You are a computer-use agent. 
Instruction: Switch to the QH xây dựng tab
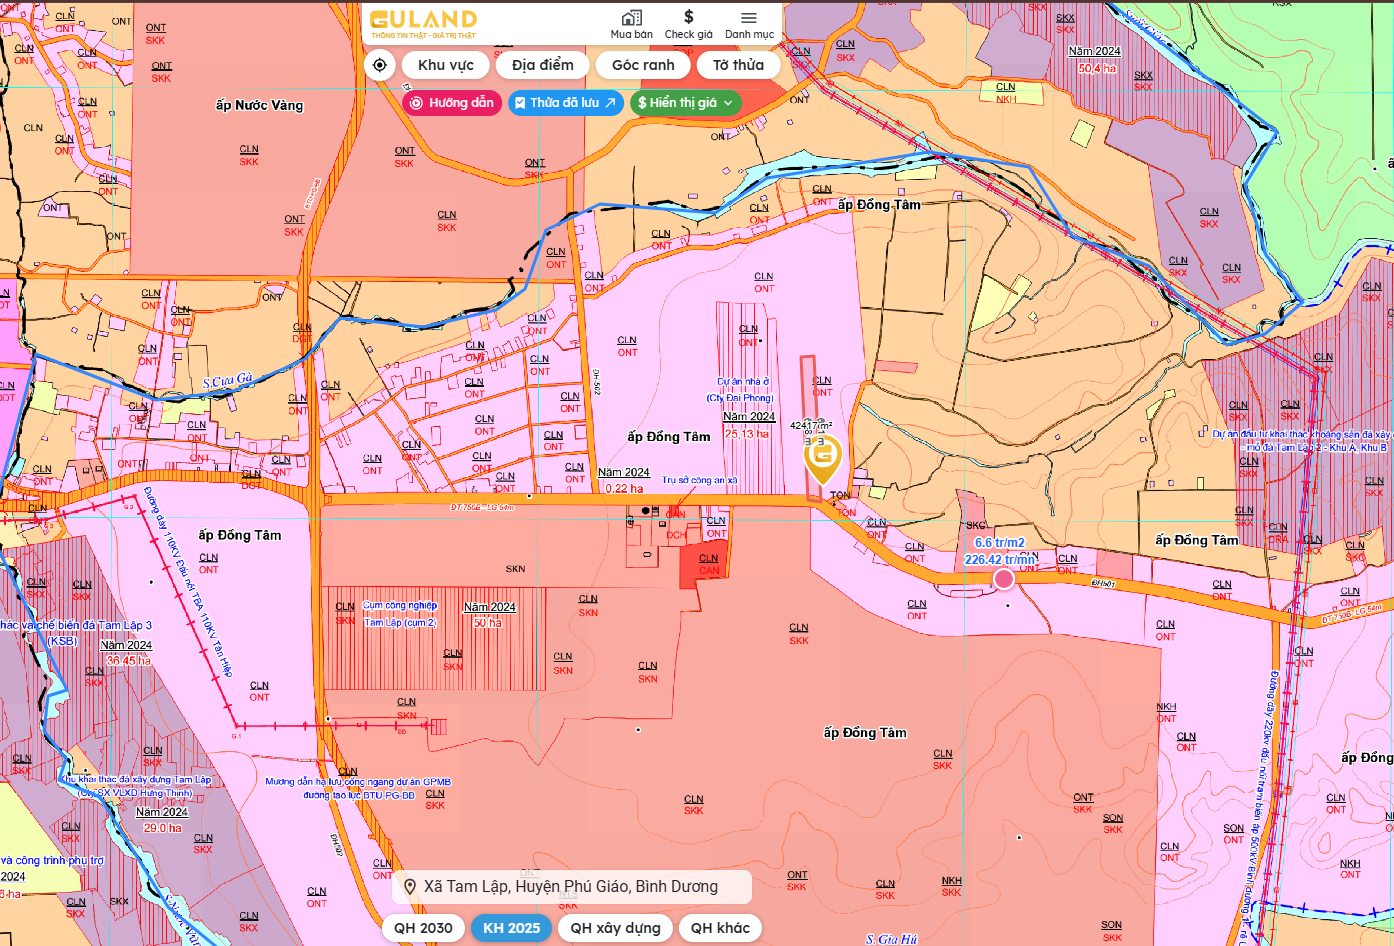click(615, 928)
